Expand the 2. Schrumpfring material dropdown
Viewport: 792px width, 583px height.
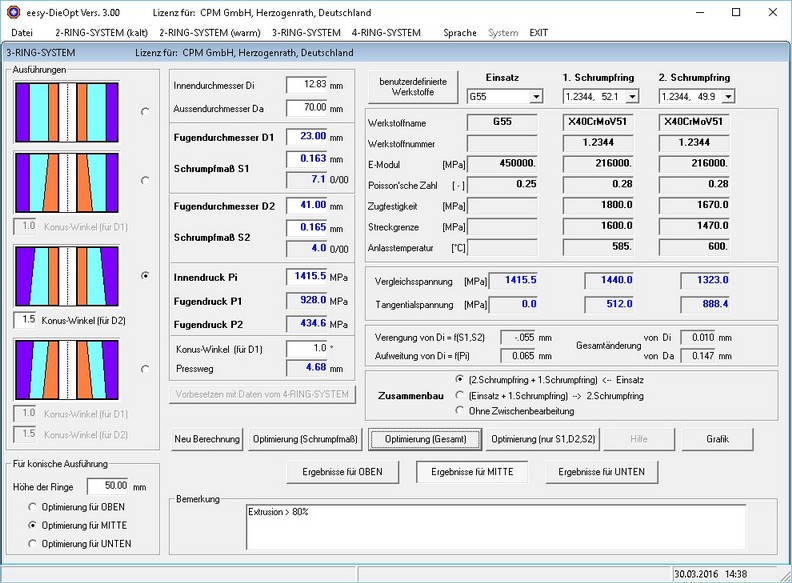click(x=727, y=97)
